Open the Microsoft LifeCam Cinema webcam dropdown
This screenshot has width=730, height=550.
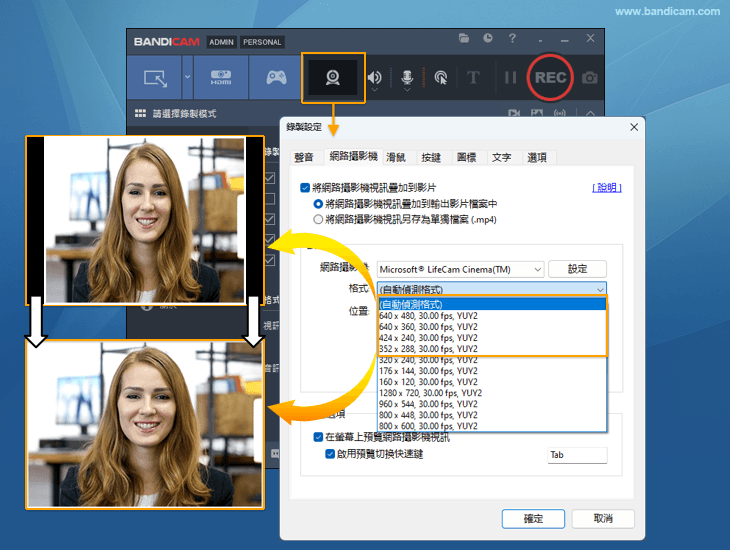click(x=460, y=269)
